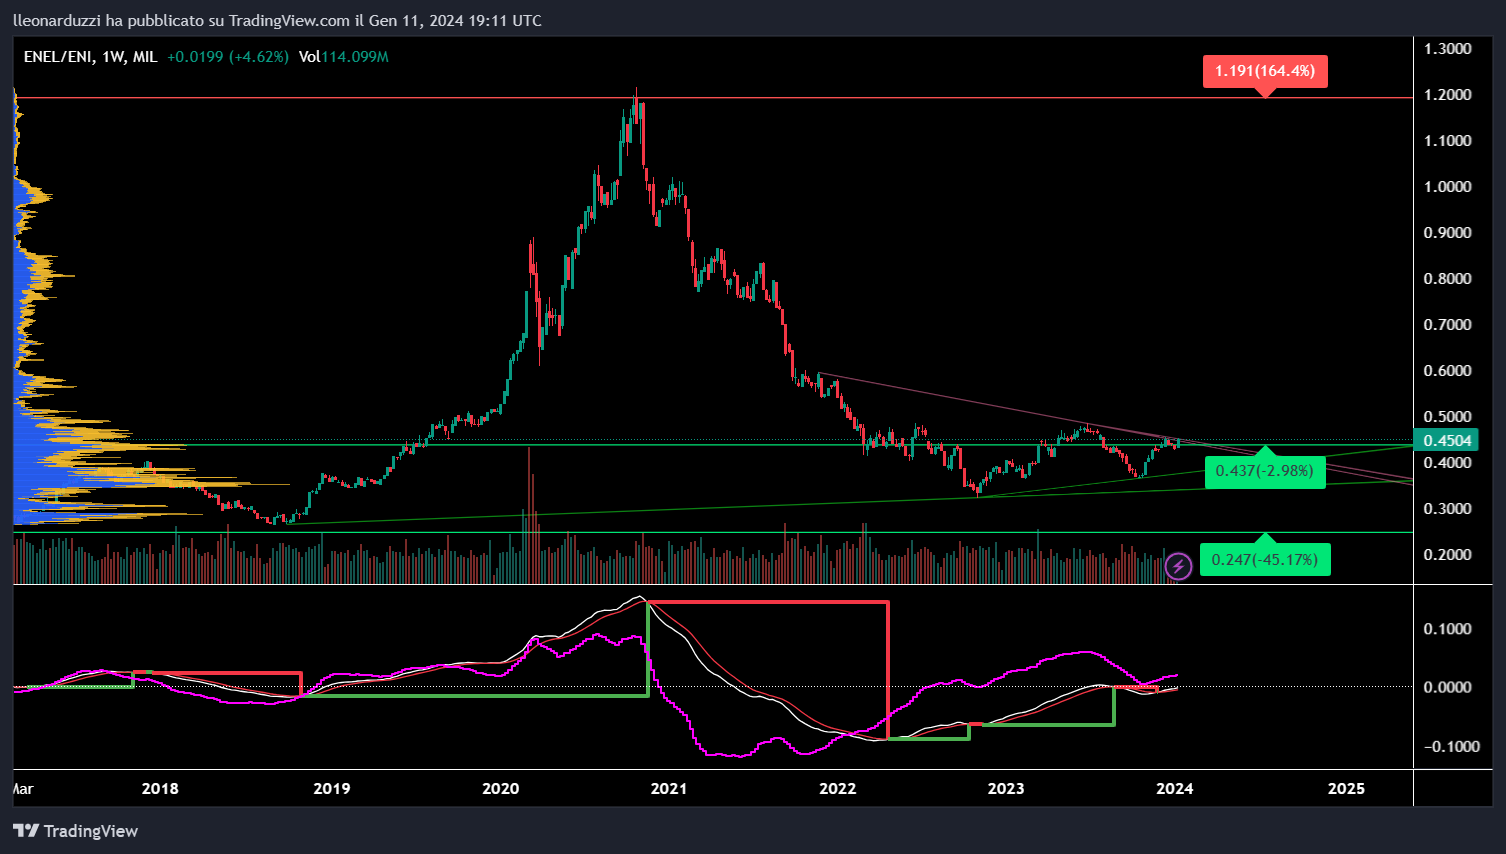This screenshot has width=1506, height=854.
Task: Click the ENEL/ENI symbol title
Action: [x=58, y=57]
